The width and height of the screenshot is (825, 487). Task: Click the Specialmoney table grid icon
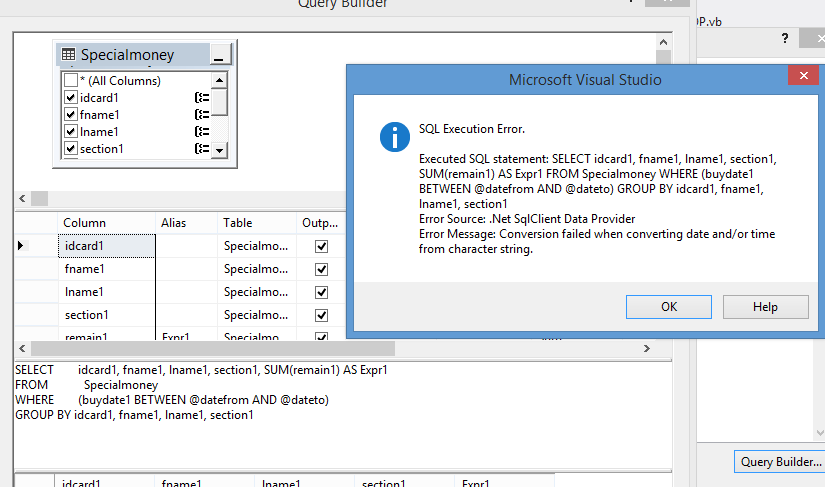pos(68,54)
